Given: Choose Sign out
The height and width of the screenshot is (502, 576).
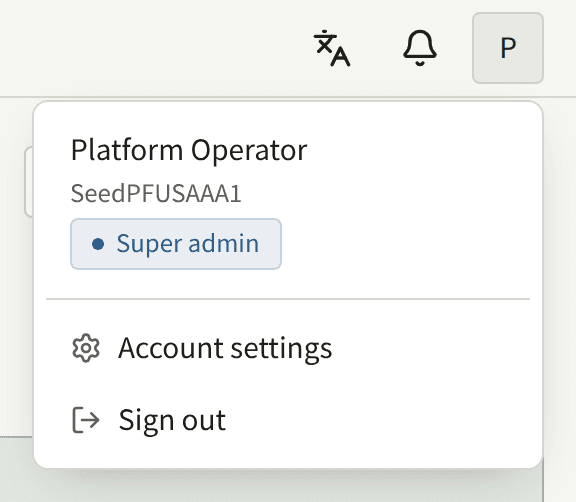Looking at the screenshot, I should coord(288,420).
